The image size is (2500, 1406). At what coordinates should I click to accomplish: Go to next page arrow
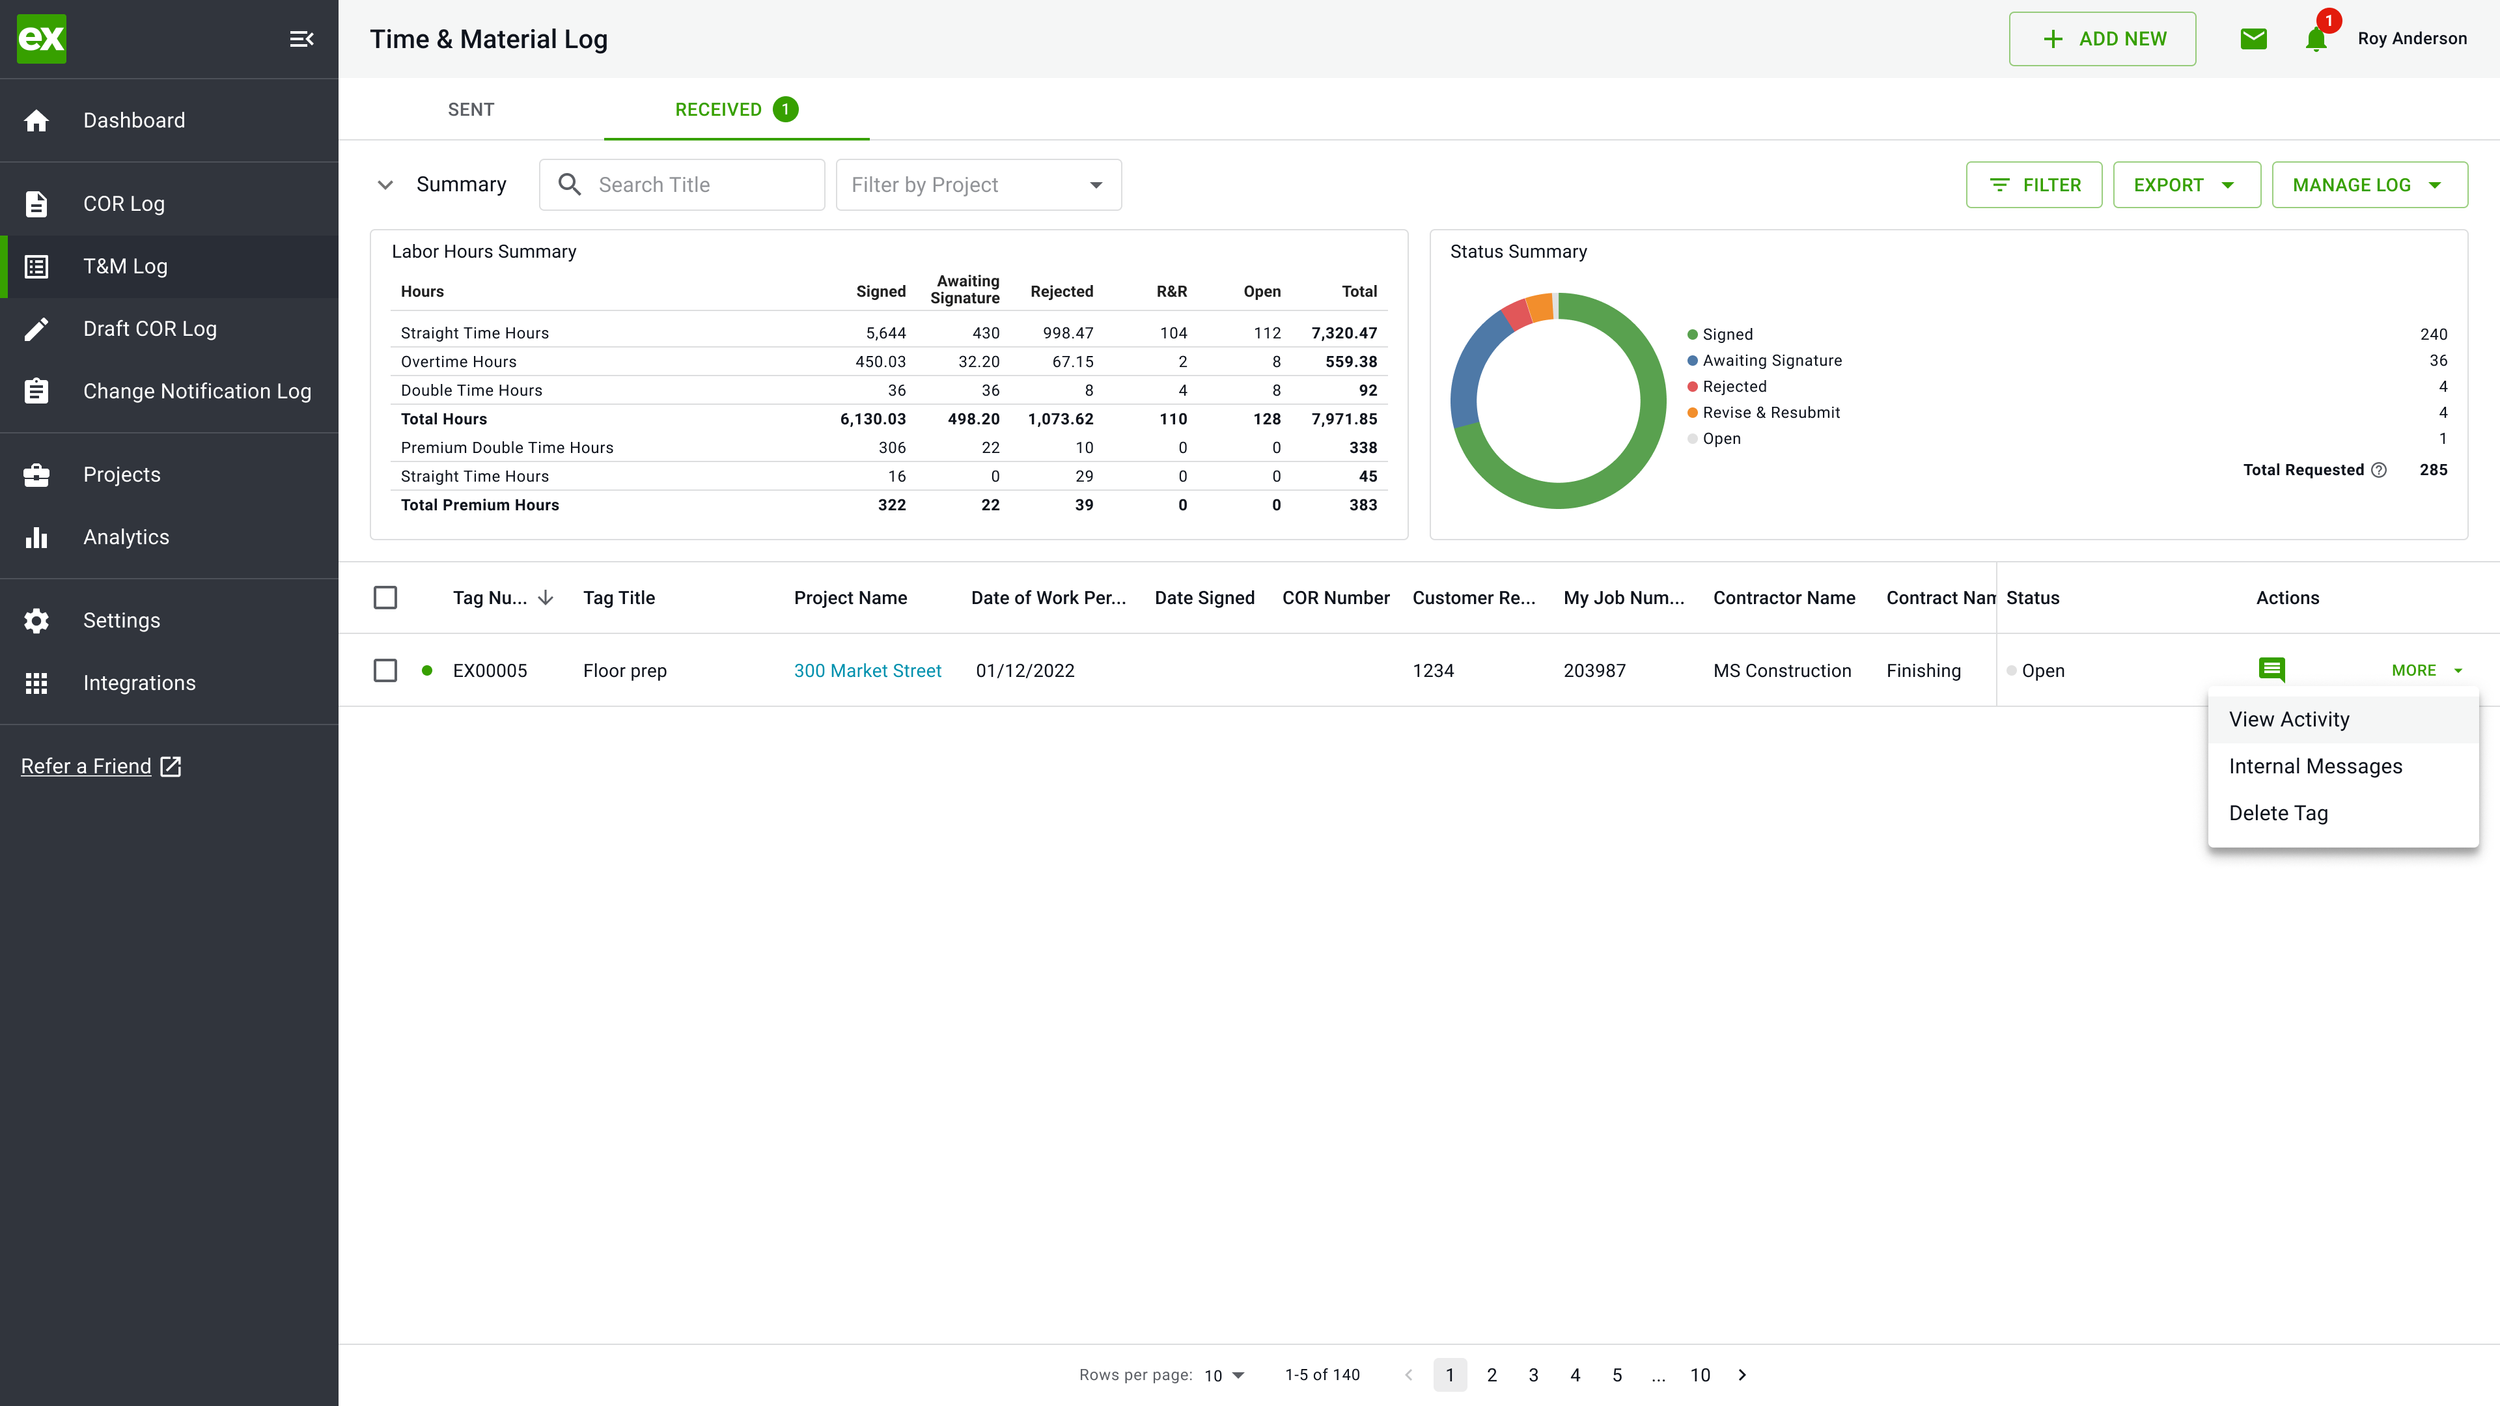(1742, 1375)
